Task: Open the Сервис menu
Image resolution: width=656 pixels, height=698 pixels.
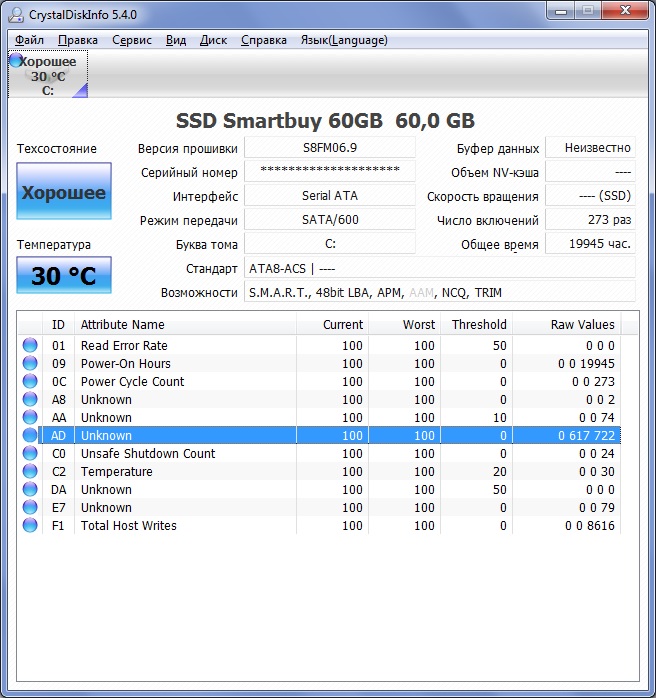Action: [x=132, y=40]
